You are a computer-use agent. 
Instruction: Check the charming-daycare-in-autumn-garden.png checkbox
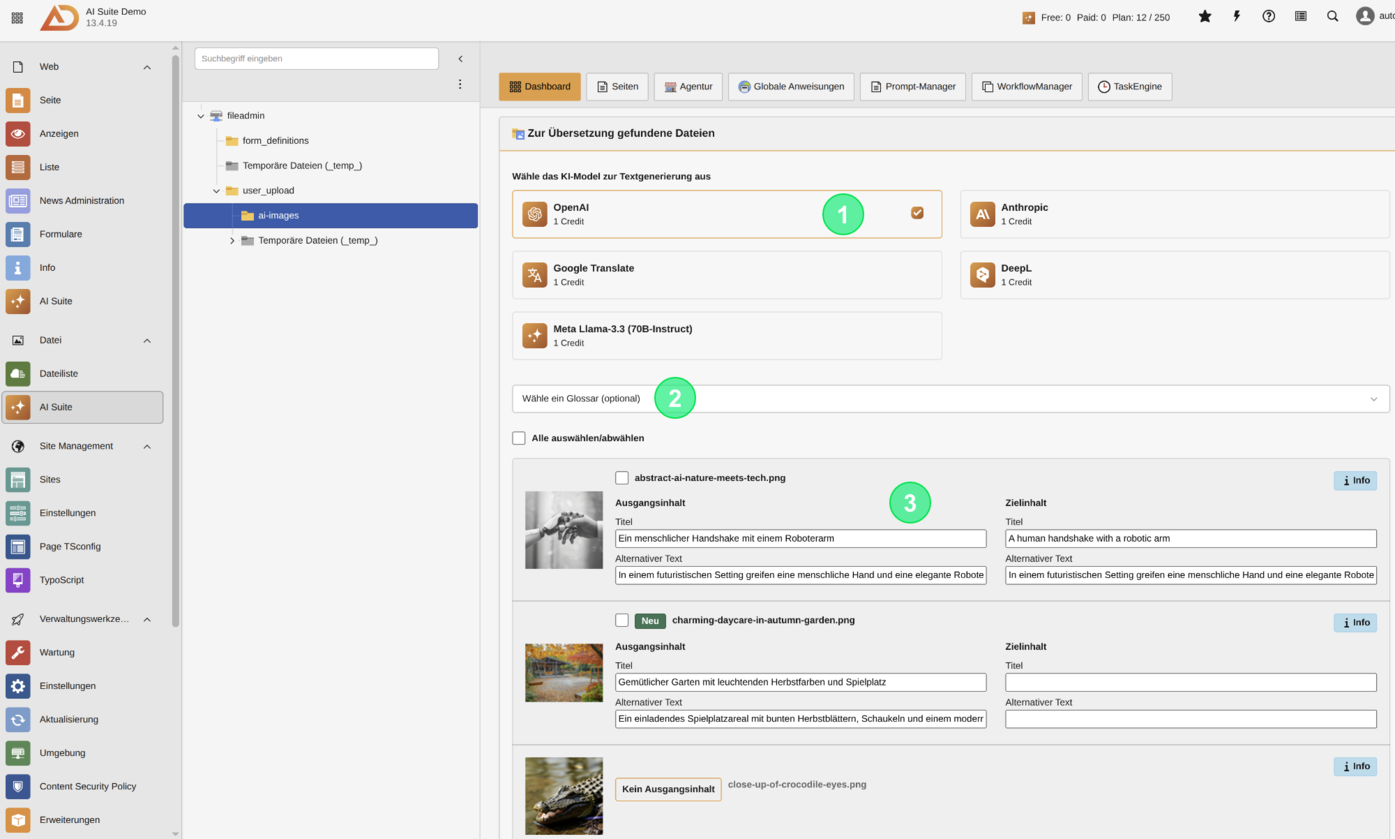622,620
